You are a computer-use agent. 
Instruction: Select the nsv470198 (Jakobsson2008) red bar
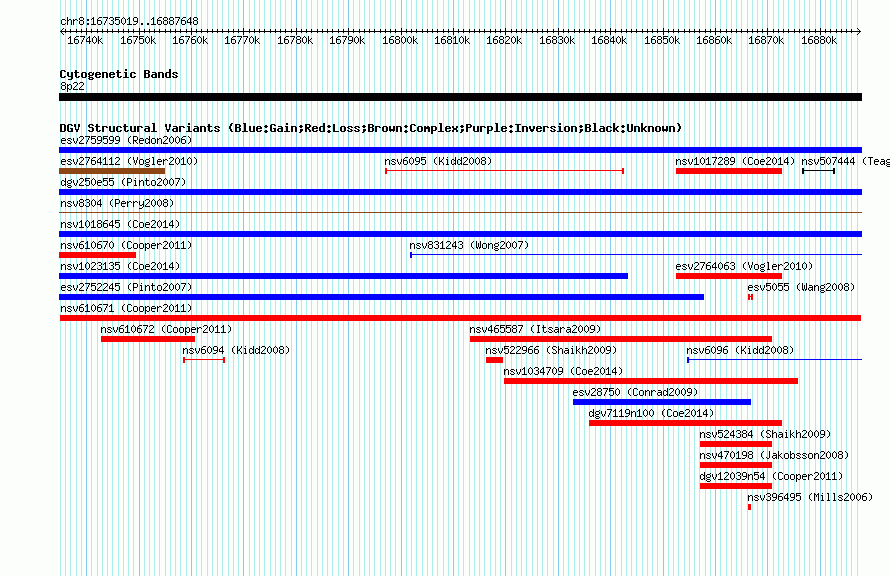(736, 465)
